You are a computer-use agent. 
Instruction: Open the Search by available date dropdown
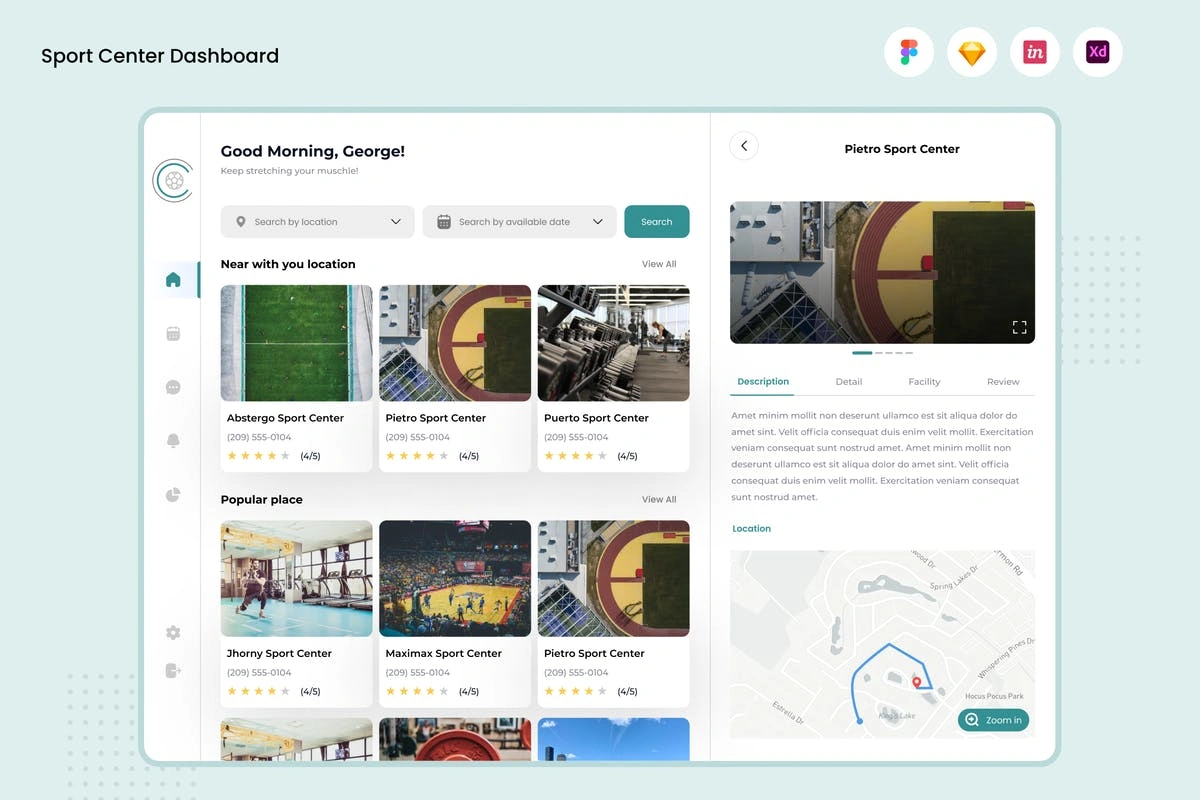[520, 222]
